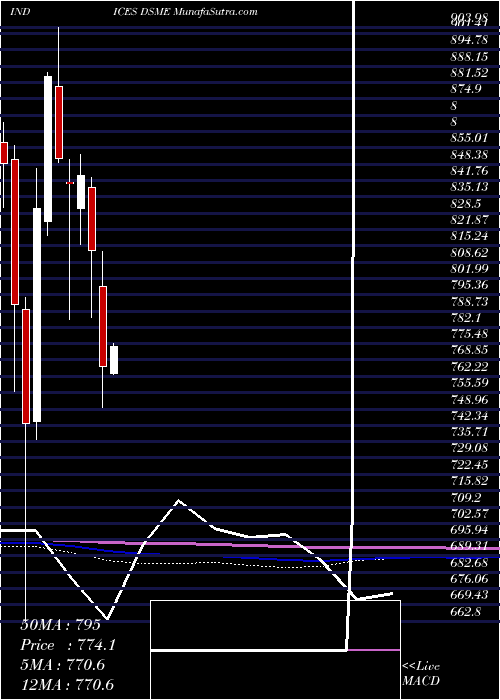This screenshot has height=700, width=500.
Task: Select the 768.85 price label
Action: click(469, 350)
